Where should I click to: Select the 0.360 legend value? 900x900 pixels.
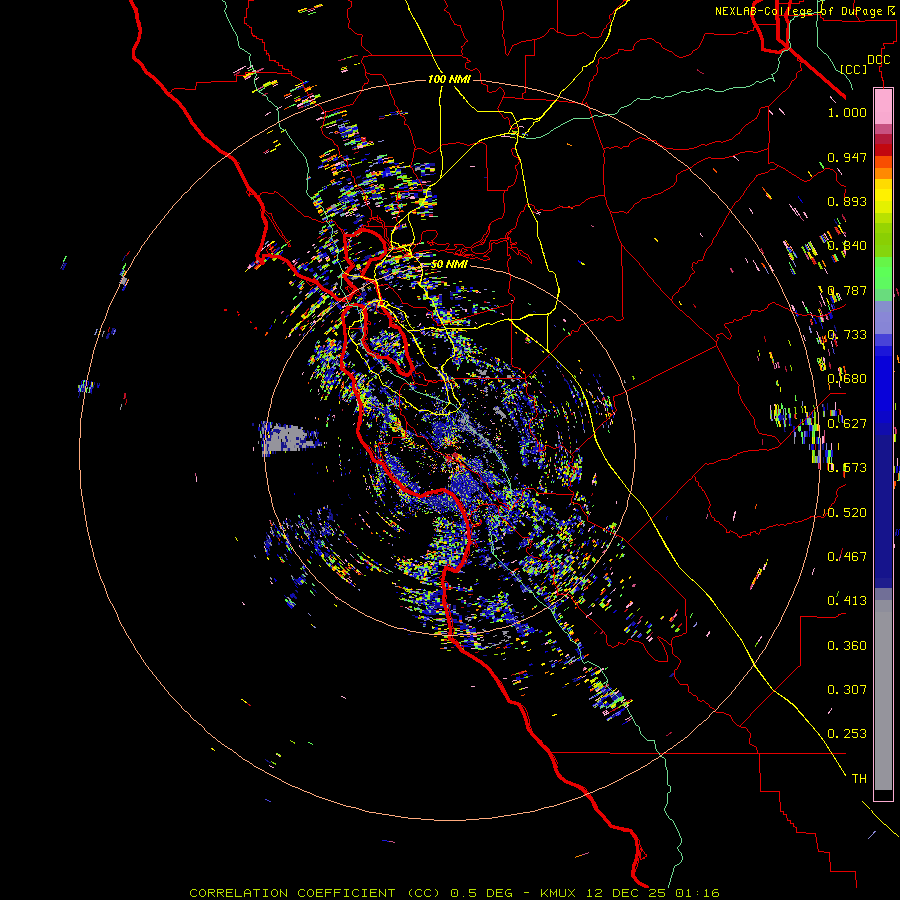point(847,645)
